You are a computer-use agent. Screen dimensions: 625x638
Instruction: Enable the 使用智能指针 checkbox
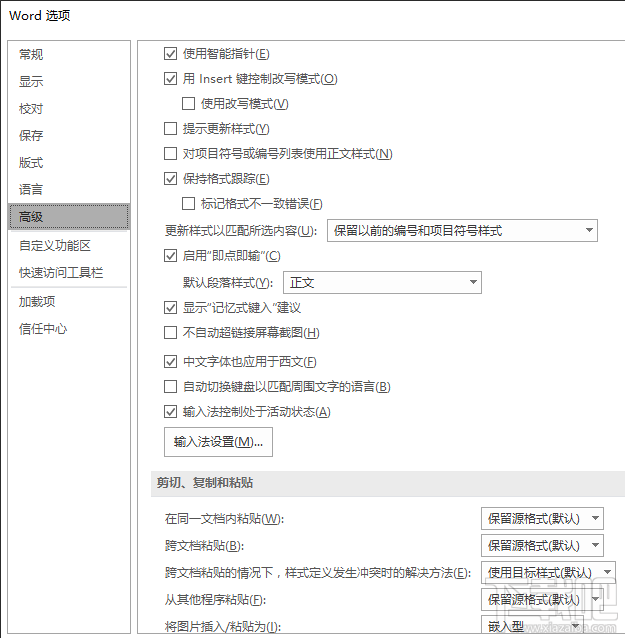(x=170, y=54)
